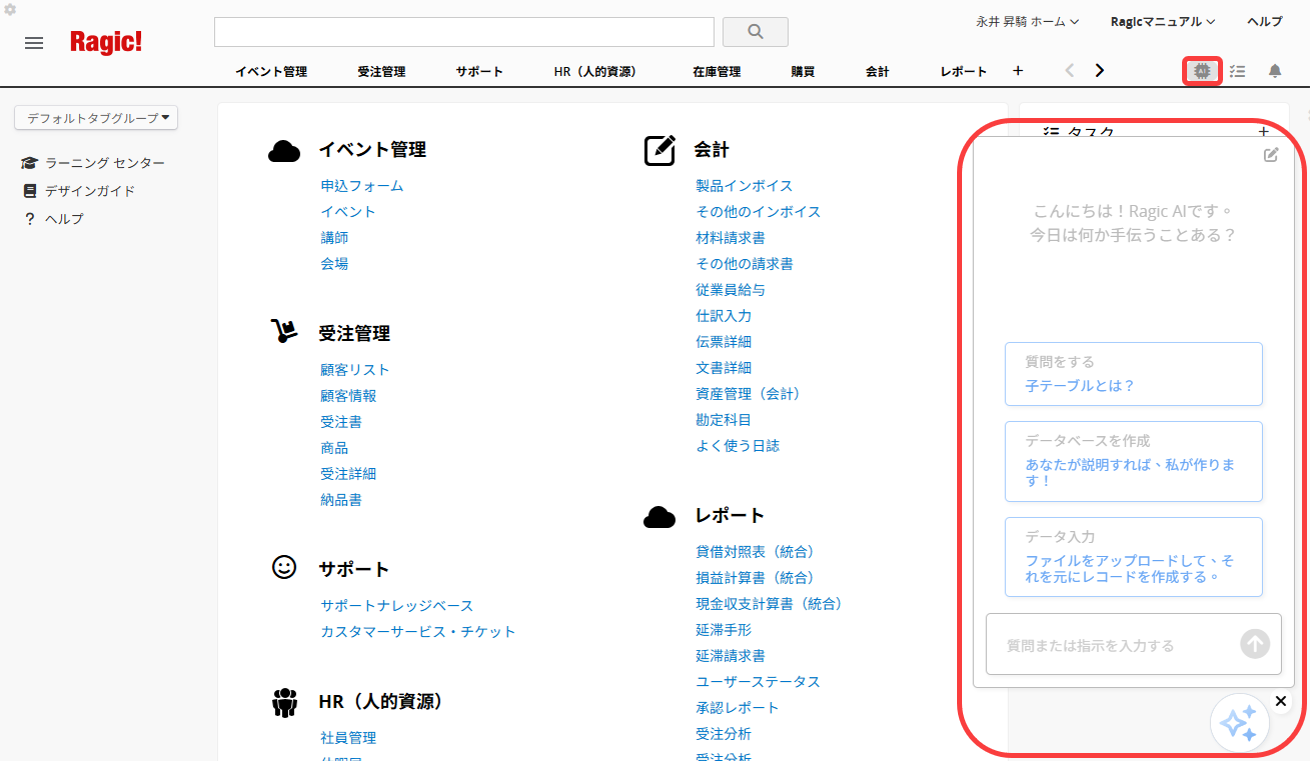Expand the デフォルトタブグループ dropdown

coord(96,118)
